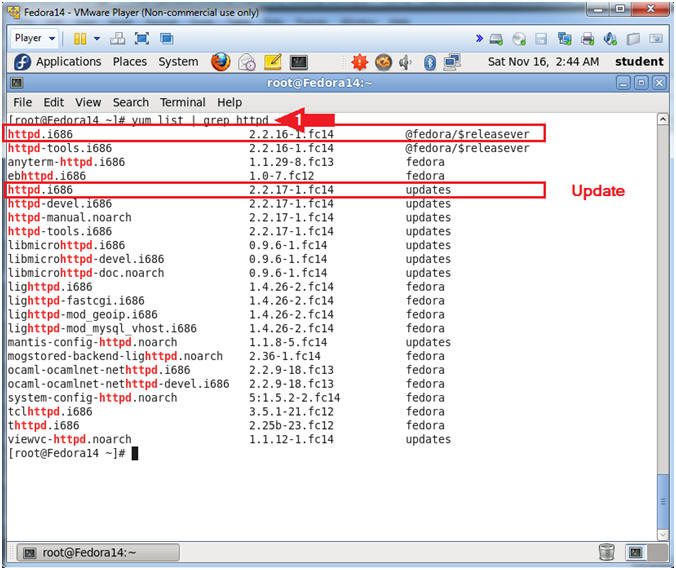The image size is (676, 570).
Task: Click the system-config-httpd.noarch entry
Action: click(x=93, y=398)
